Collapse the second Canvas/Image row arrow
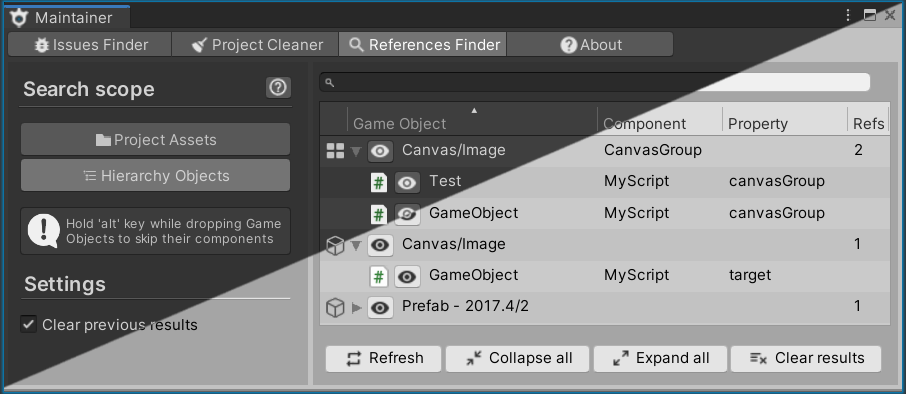 click(x=357, y=246)
